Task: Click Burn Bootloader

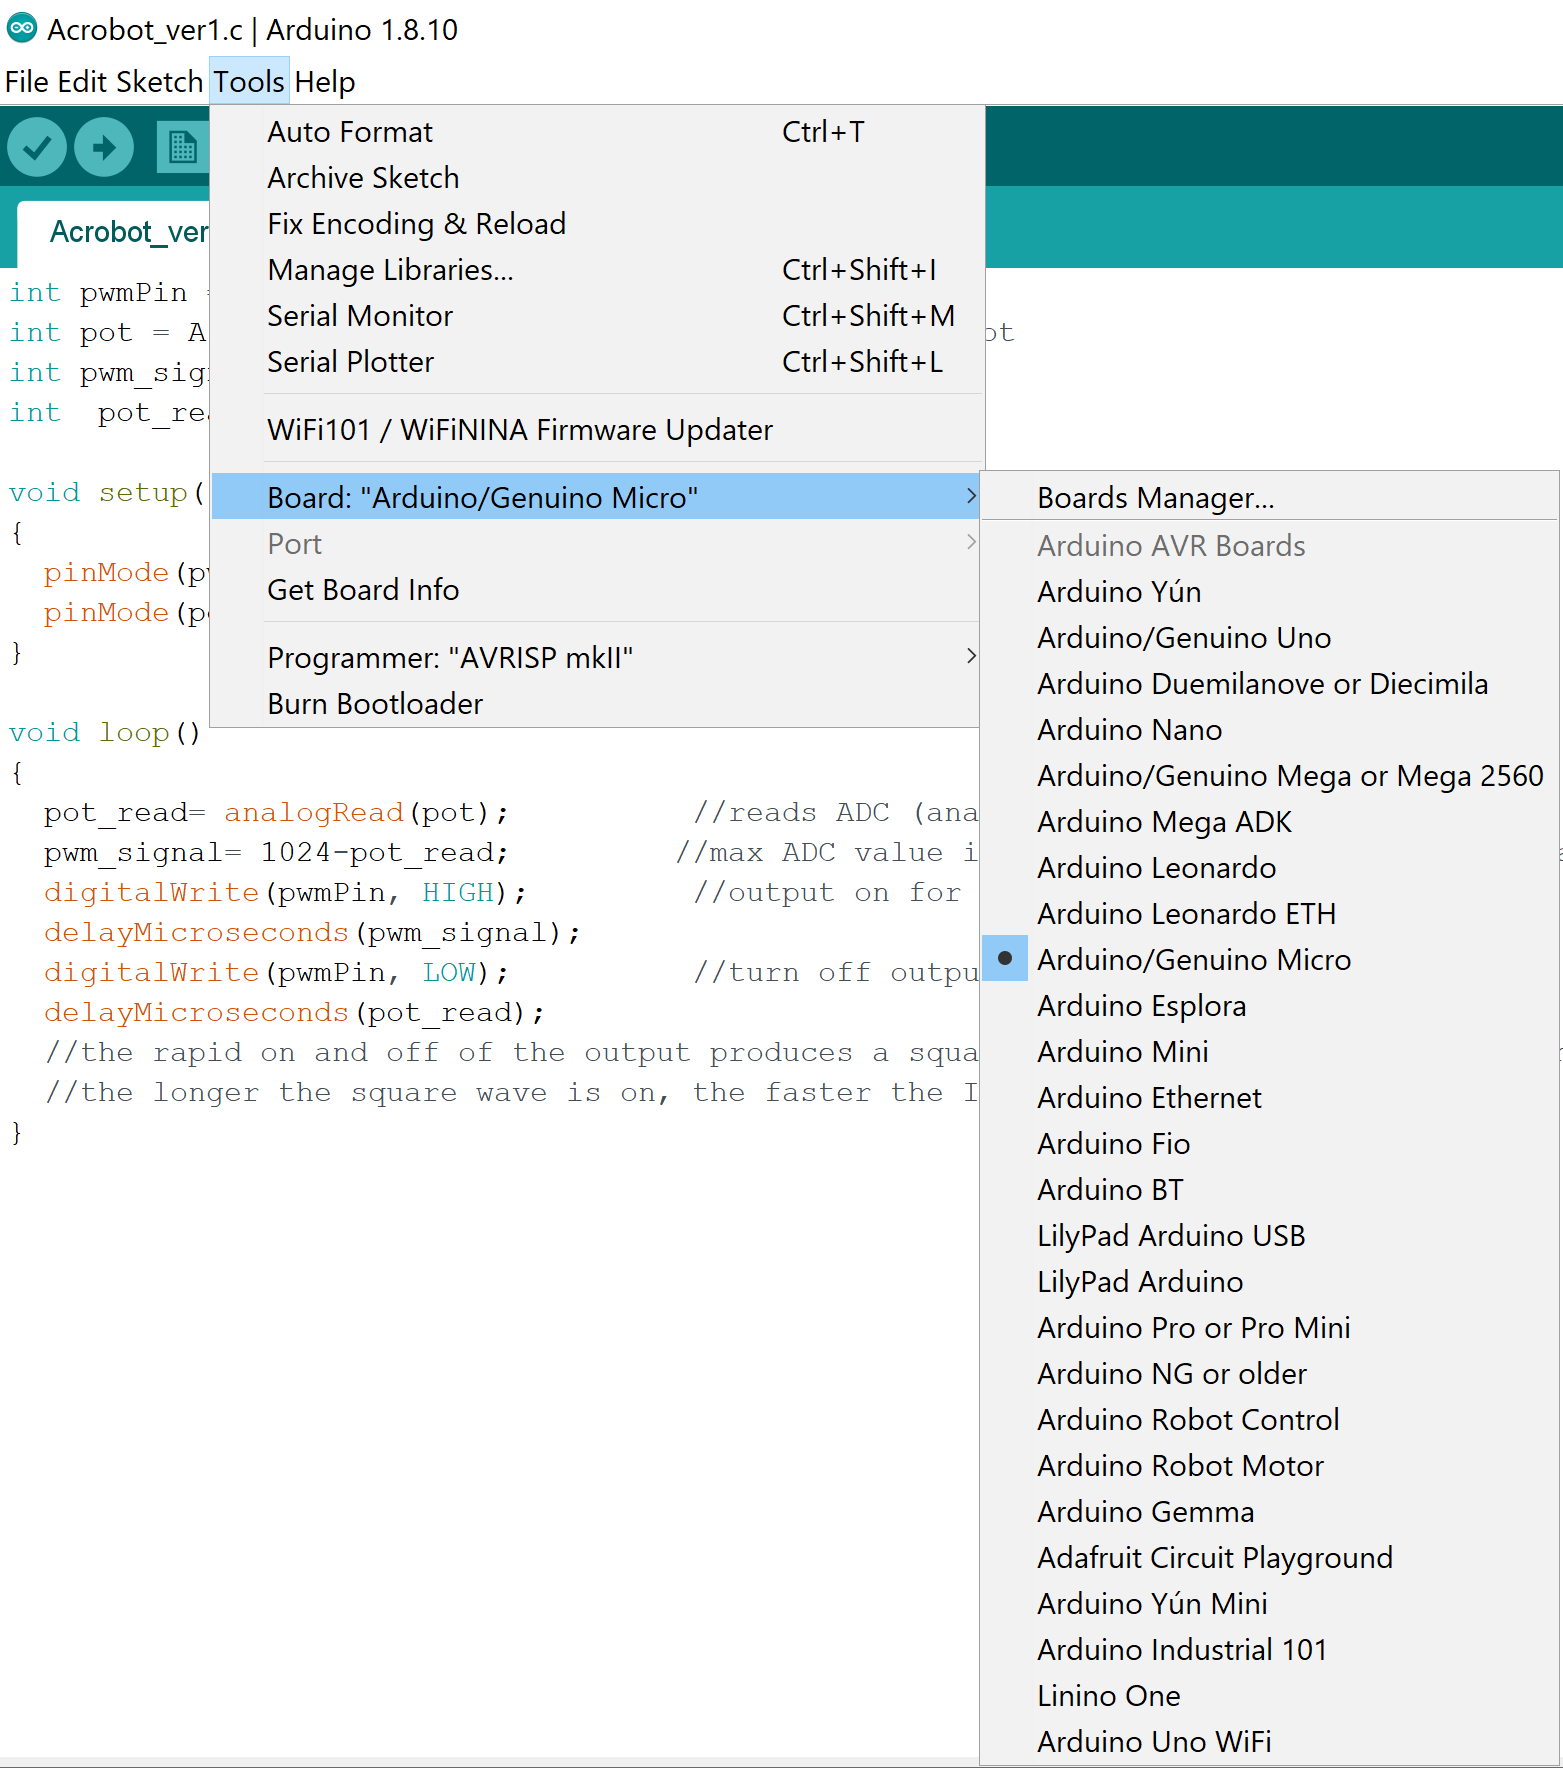Action: pyautogui.click(x=596, y=703)
